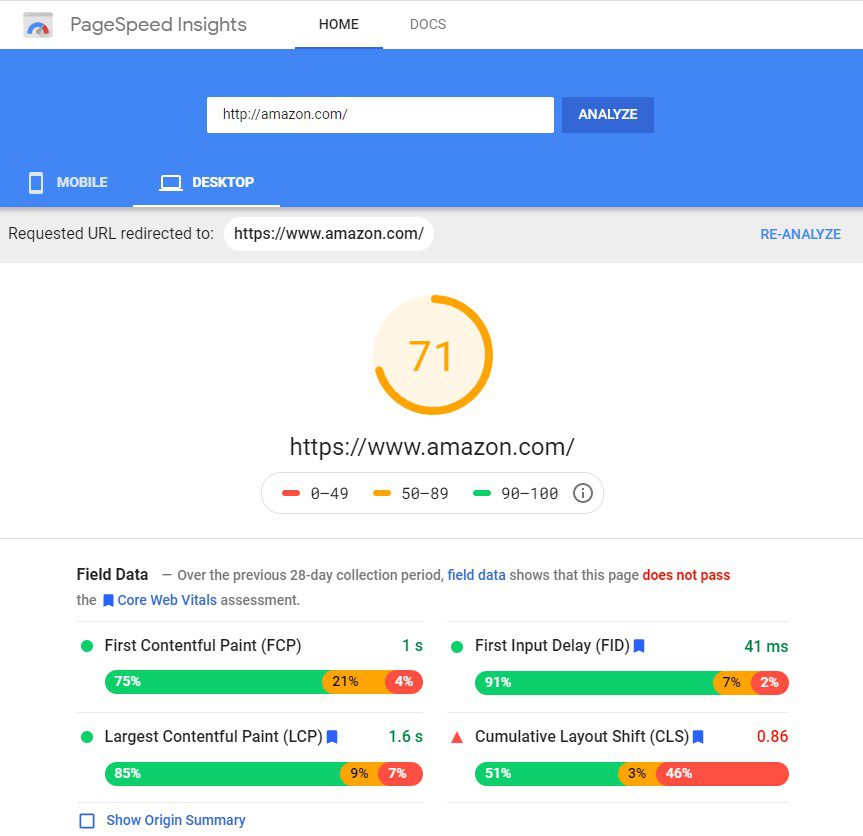Click the green 90–100 legend marker
This screenshot has width=863, height=836.
click(482, 493)
